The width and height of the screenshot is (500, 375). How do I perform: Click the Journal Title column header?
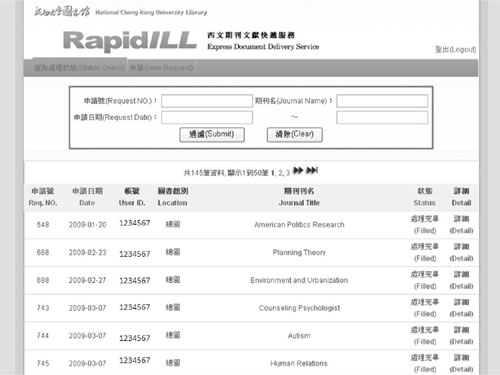click(x=299, y=197)
